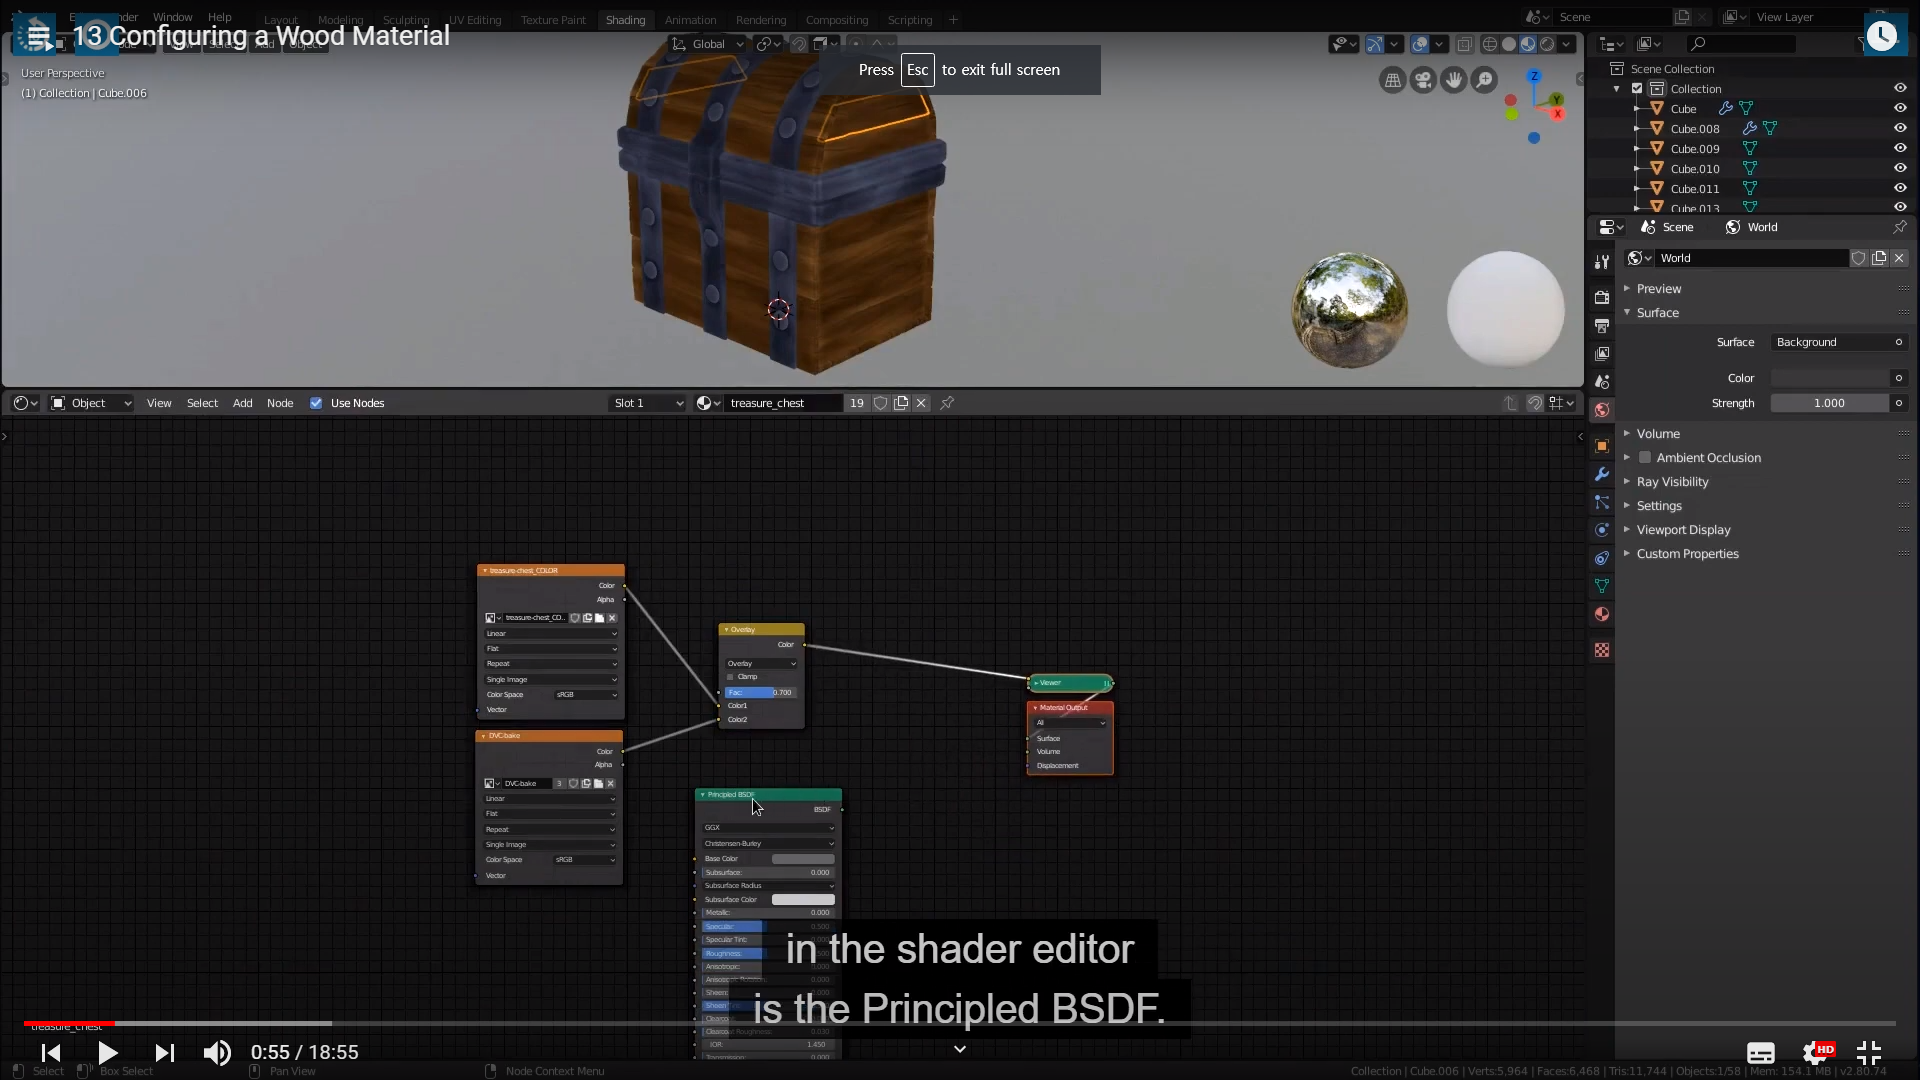Click the Strength value field
The image size is (1920, 1080).
click(x=1829, y=403)
